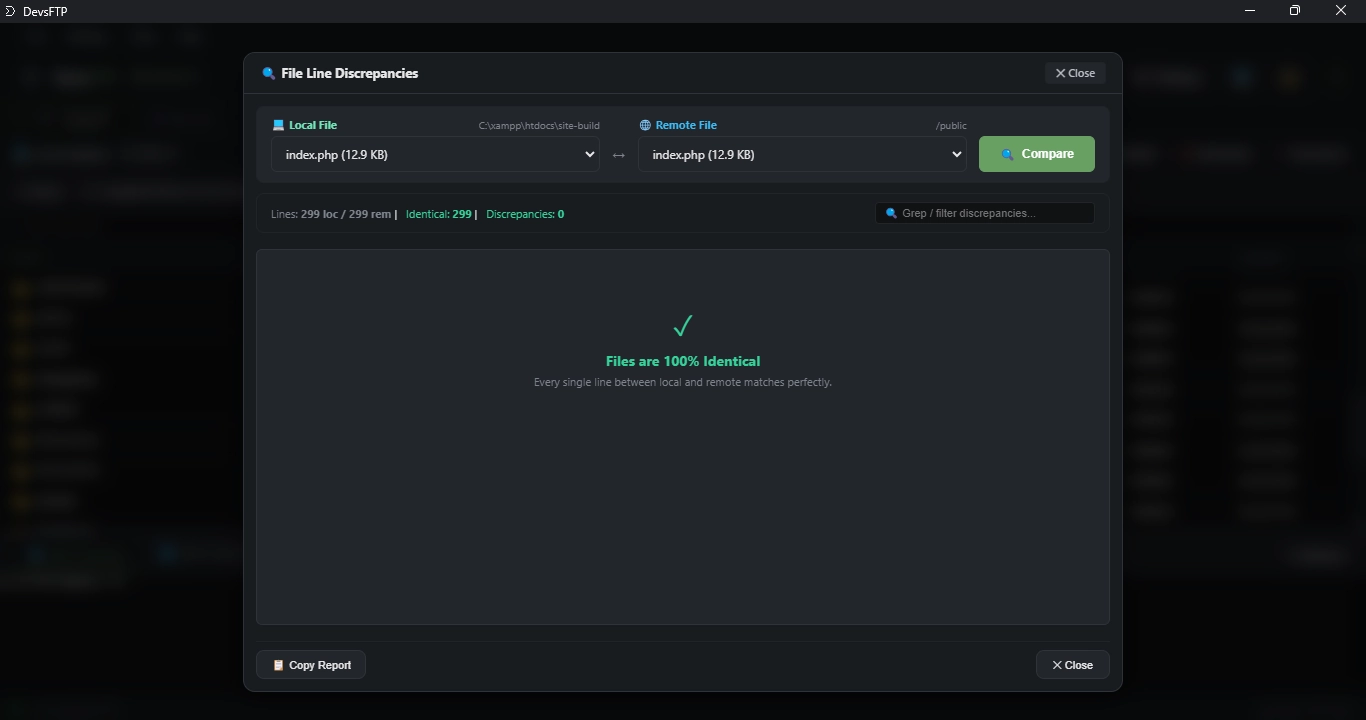Click the 'Identical: 299' counter
The height and width of the screenshot is (720, 1366).
tap(438, 214)
